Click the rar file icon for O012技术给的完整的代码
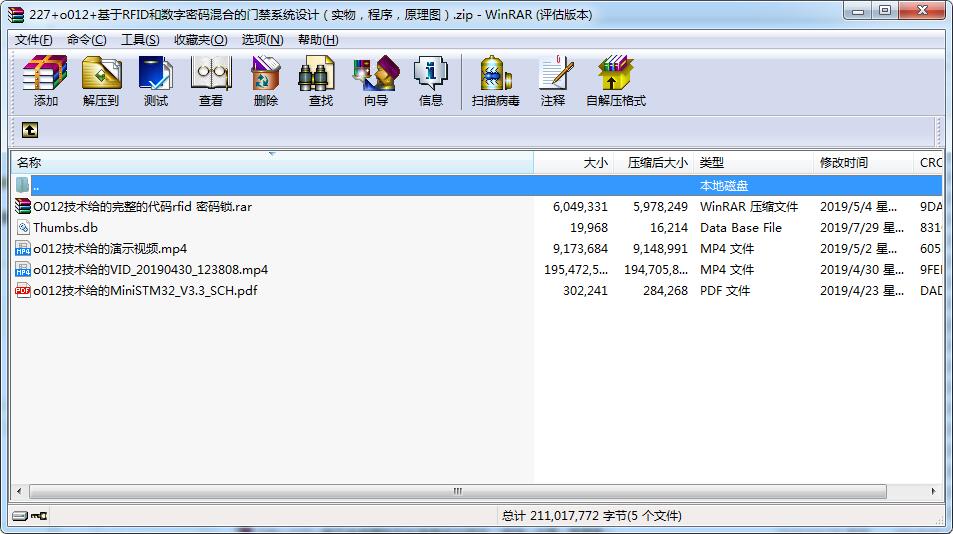The image size is (953, 534). [23, 207]
